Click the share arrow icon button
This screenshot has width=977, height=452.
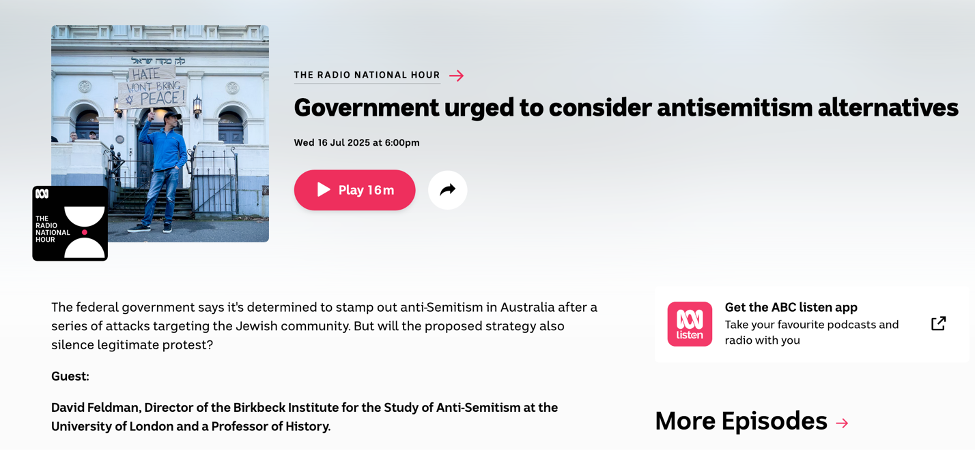(x=447, y=190)
